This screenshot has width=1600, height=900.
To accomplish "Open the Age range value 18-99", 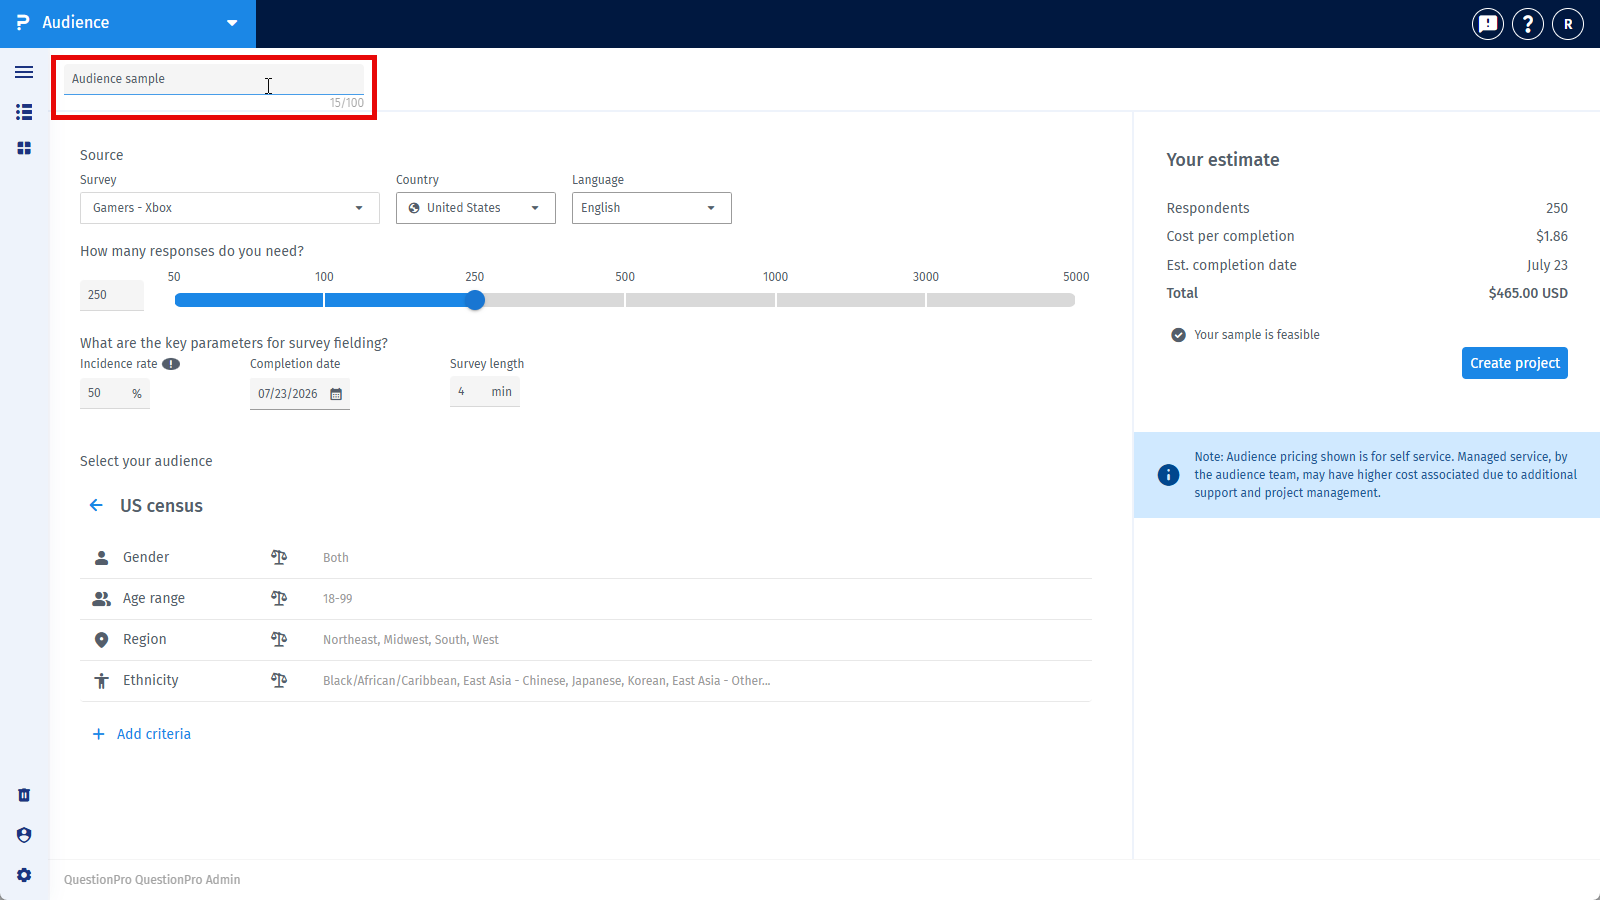I will [337, 599].
